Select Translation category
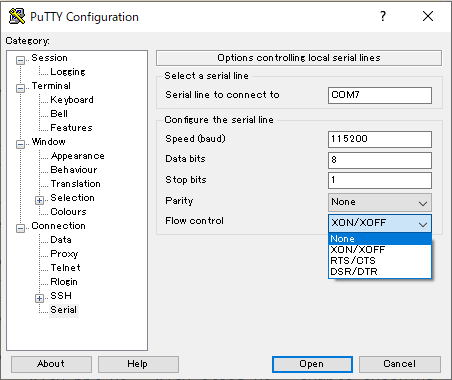 75,184
